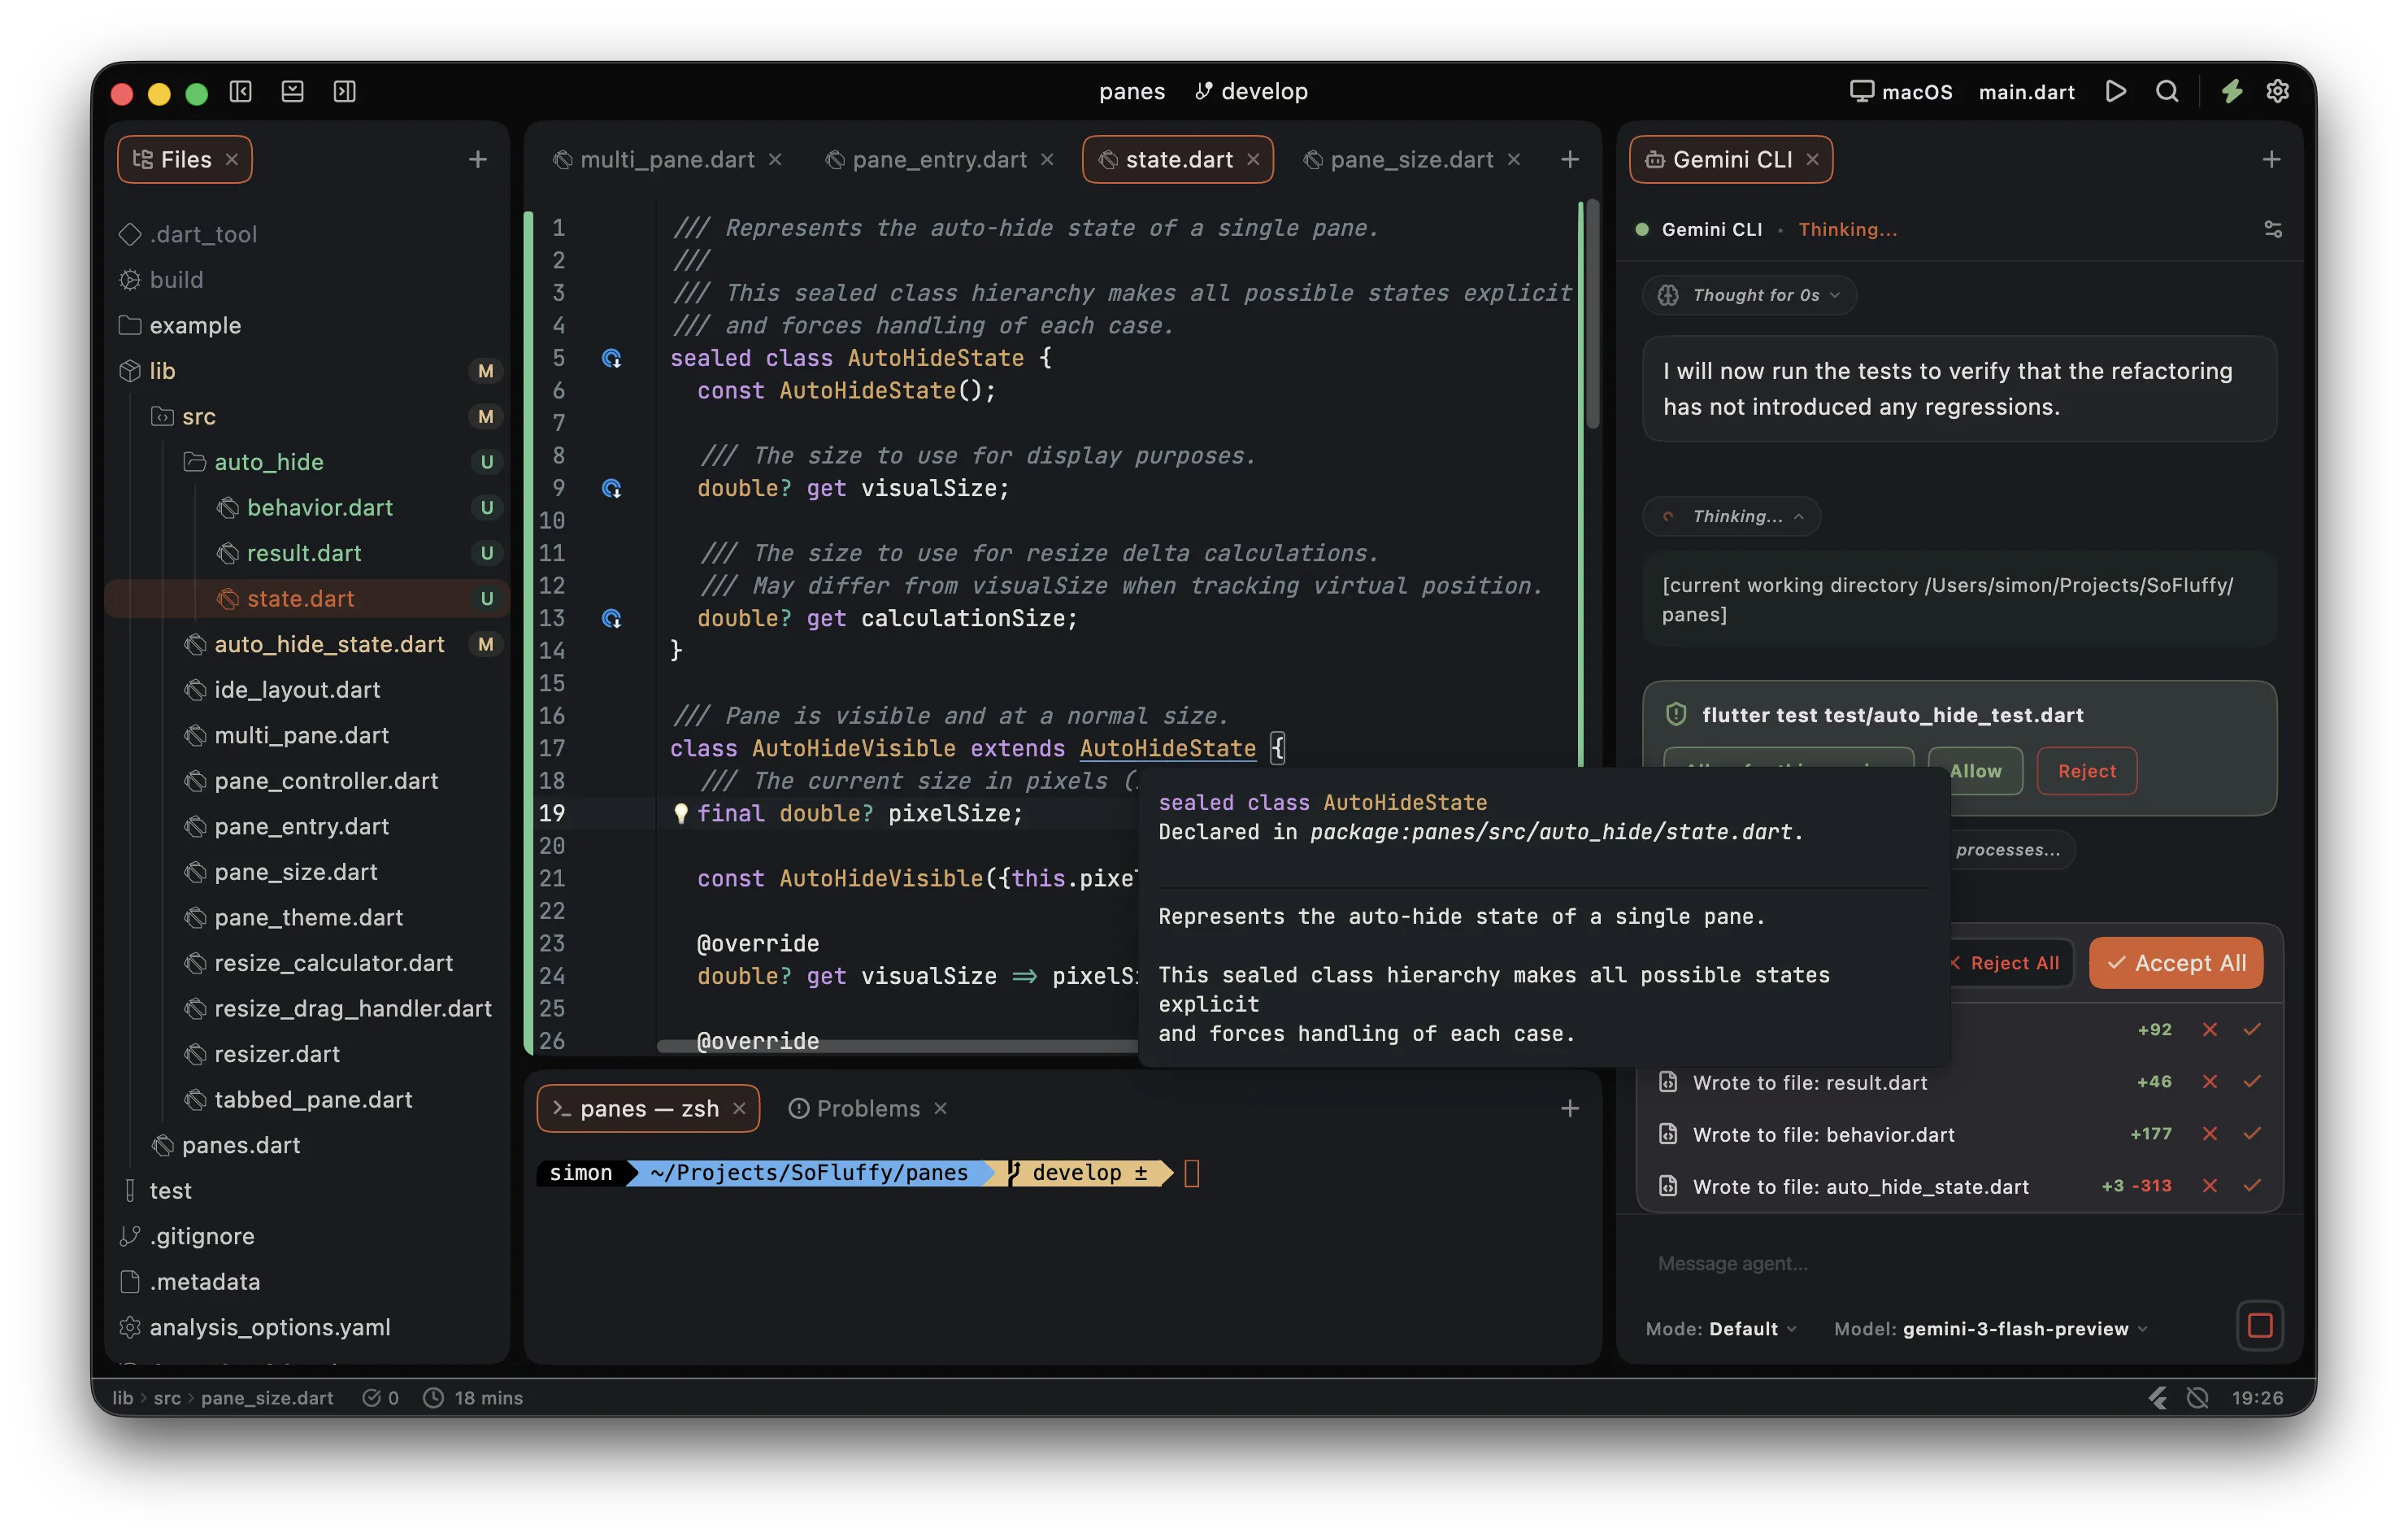2408x1537 pixels.
Task: Close the state.dart tab
Action: coord(1253,160)
